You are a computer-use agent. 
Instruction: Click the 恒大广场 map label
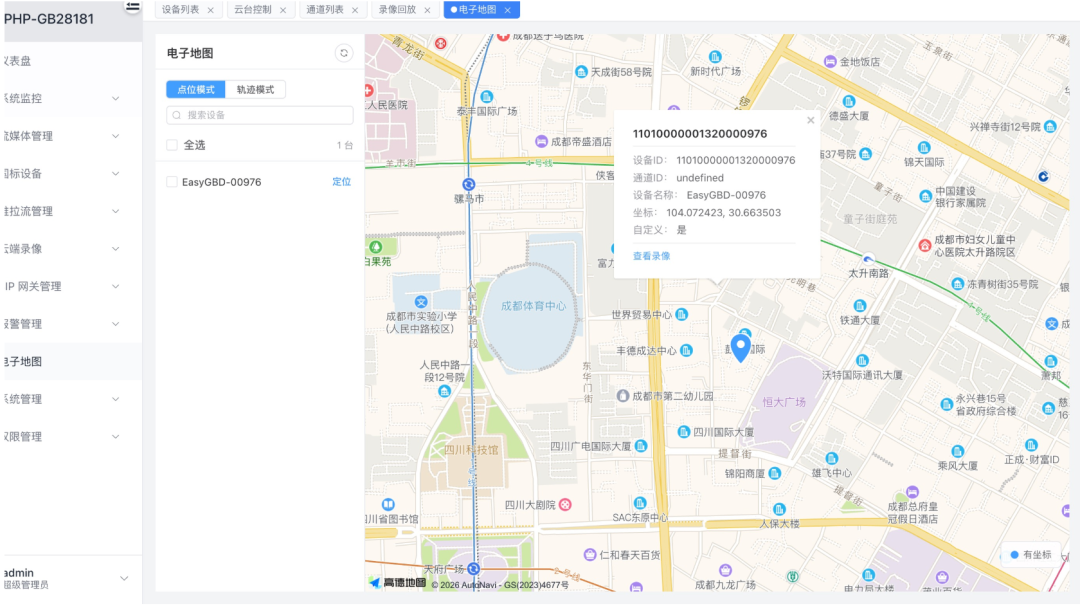[784, 401]
